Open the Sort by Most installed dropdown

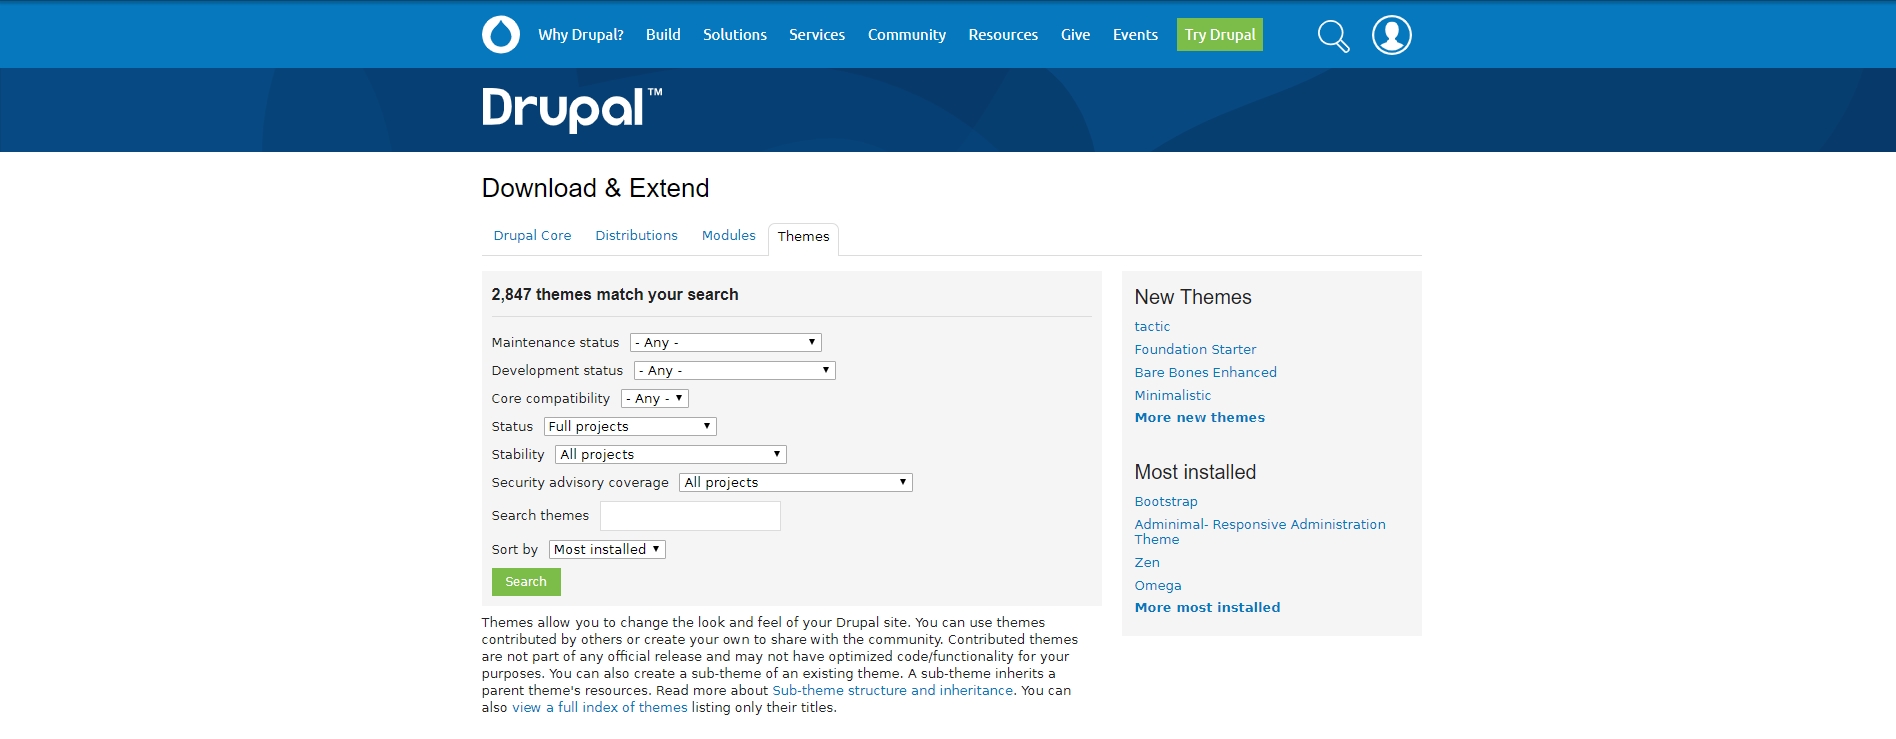point(607,549)
